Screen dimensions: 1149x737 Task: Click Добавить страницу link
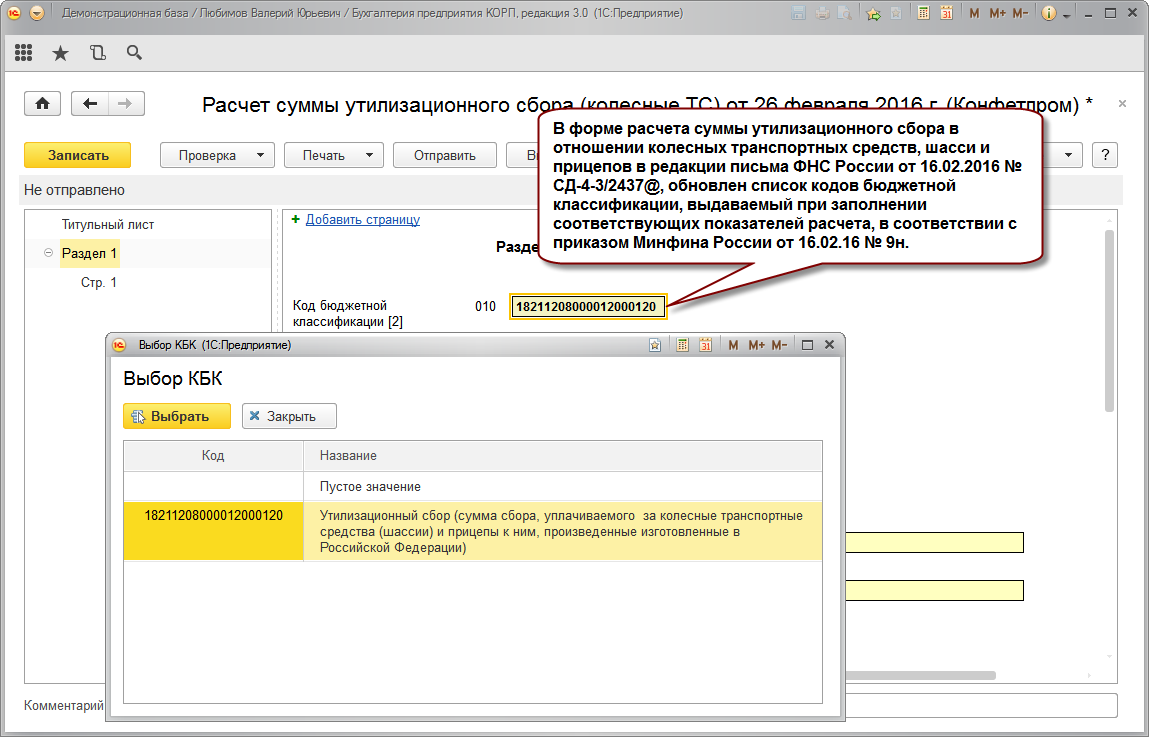(362, 220)
